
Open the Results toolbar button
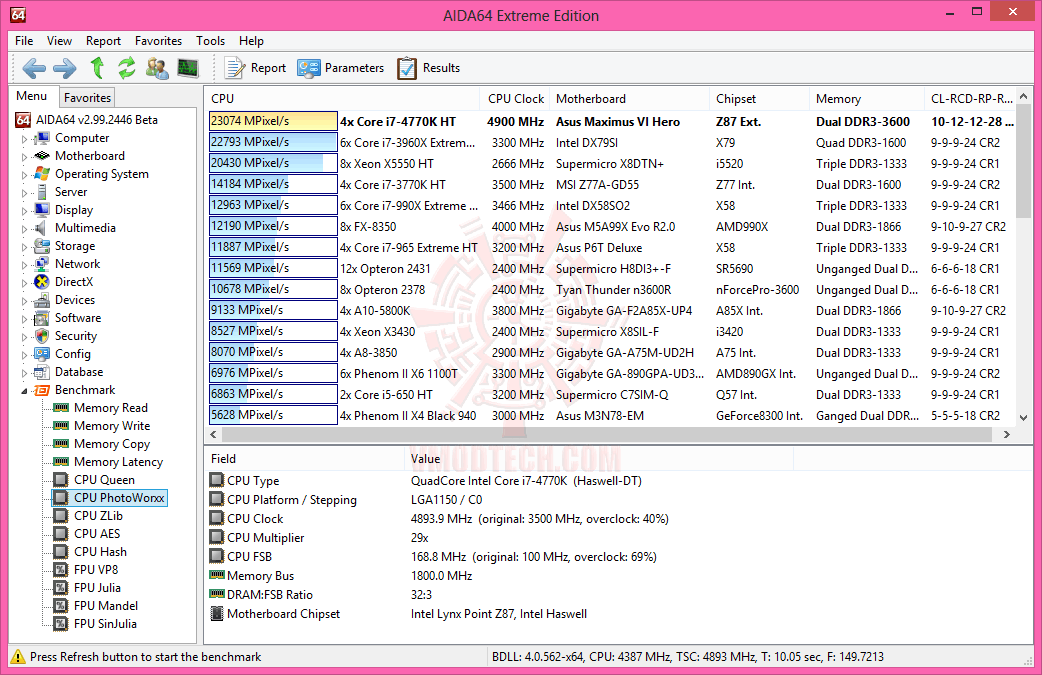pos(429,68)
